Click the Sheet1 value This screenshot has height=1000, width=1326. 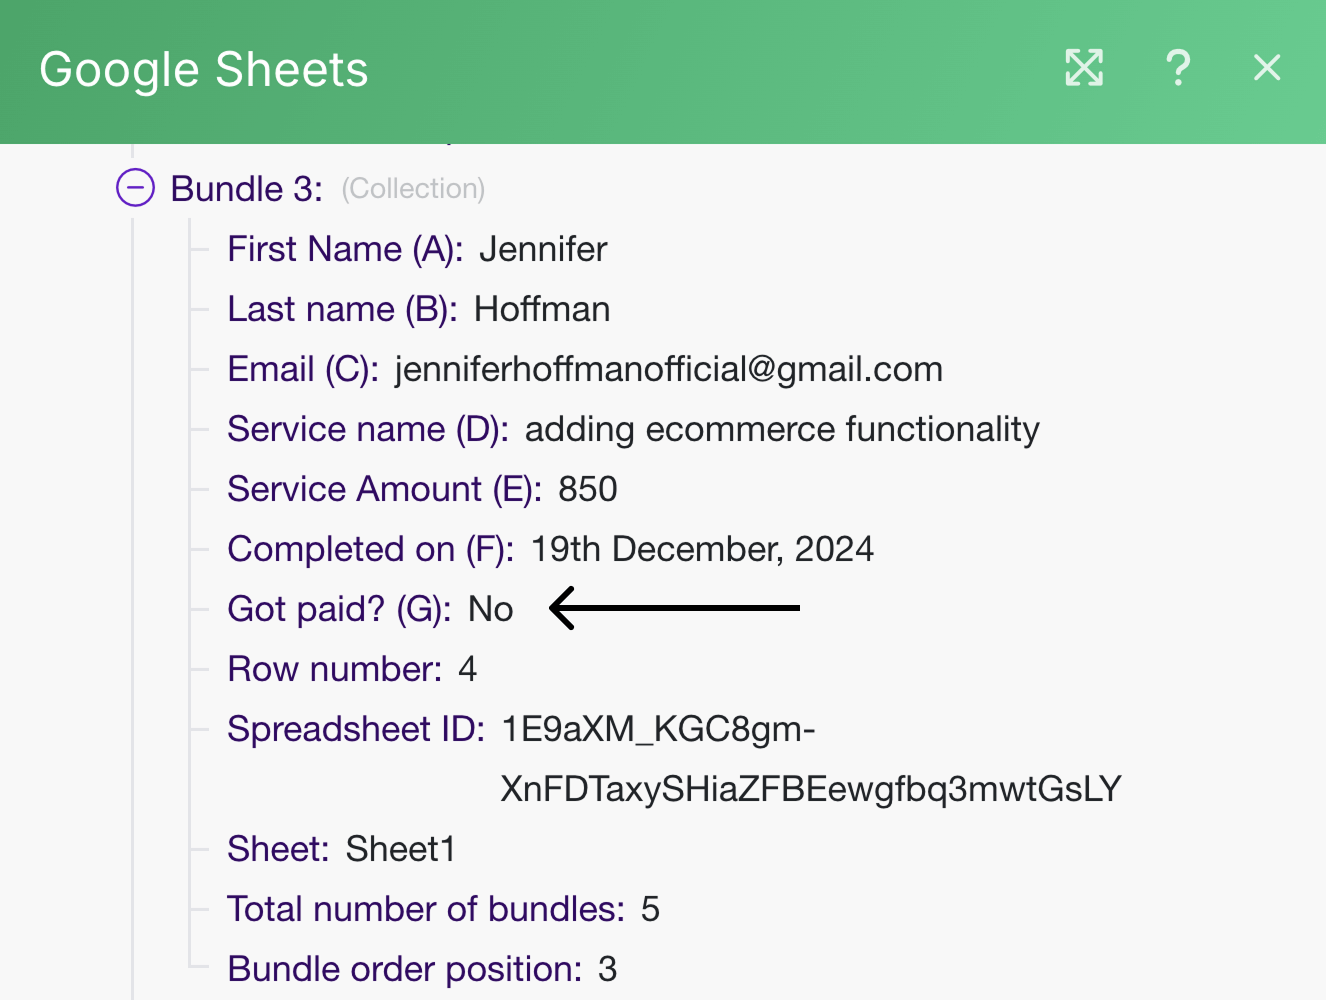400,849
